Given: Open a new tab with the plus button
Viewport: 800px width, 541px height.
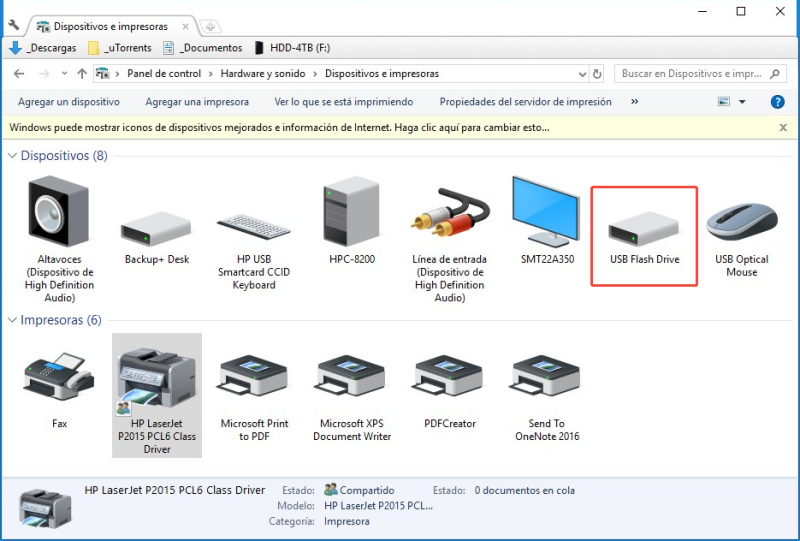Looking at the screenshot, I should (x=210, y=27).
